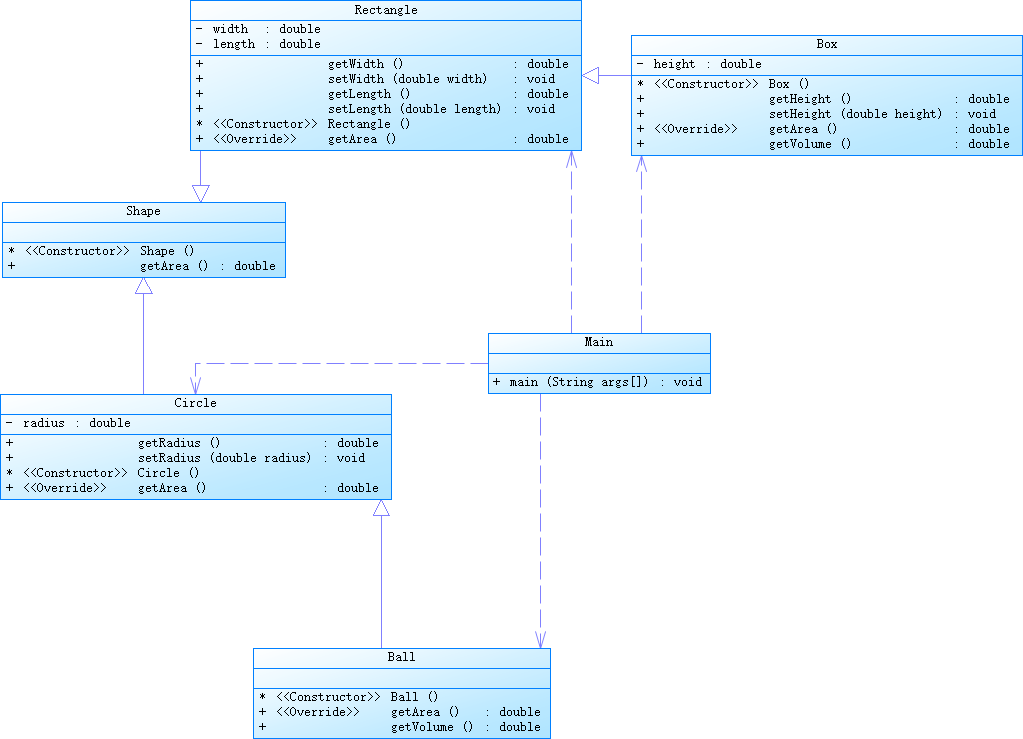This screenshot has width=1023, height=739.
Task: Click the Ball () constructor entry
Action: [348, 697]
